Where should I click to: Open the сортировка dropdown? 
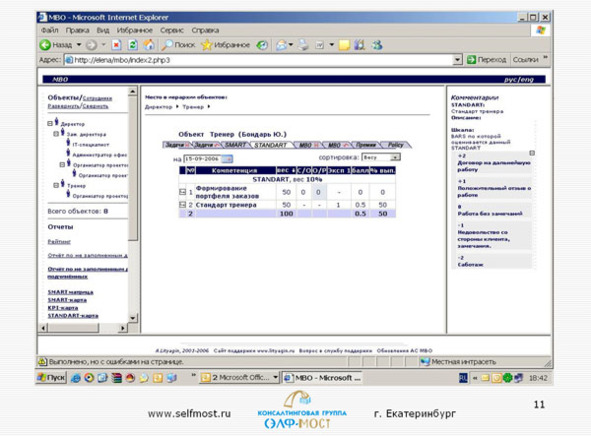tap(381, 157)
